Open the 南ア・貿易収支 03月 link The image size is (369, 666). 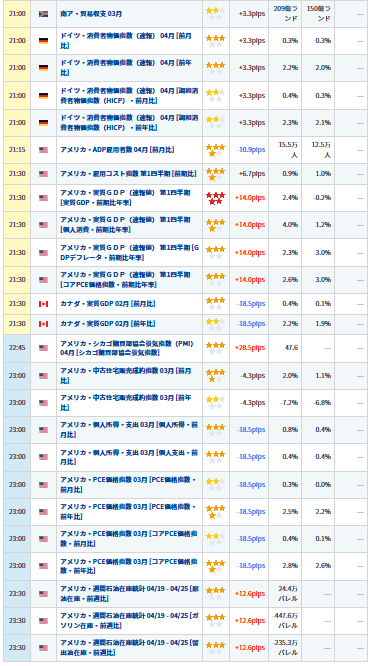(x=91, y=14)
